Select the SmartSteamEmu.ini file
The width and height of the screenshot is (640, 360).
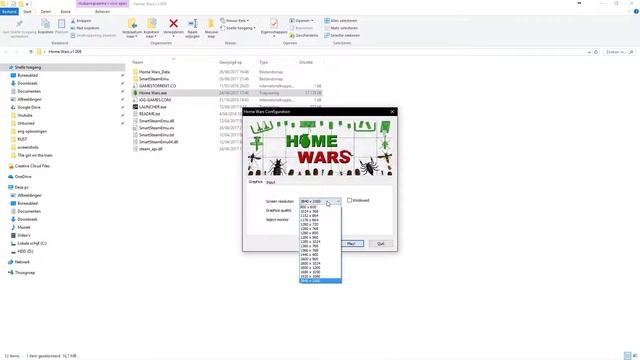(x=156, y=128)
